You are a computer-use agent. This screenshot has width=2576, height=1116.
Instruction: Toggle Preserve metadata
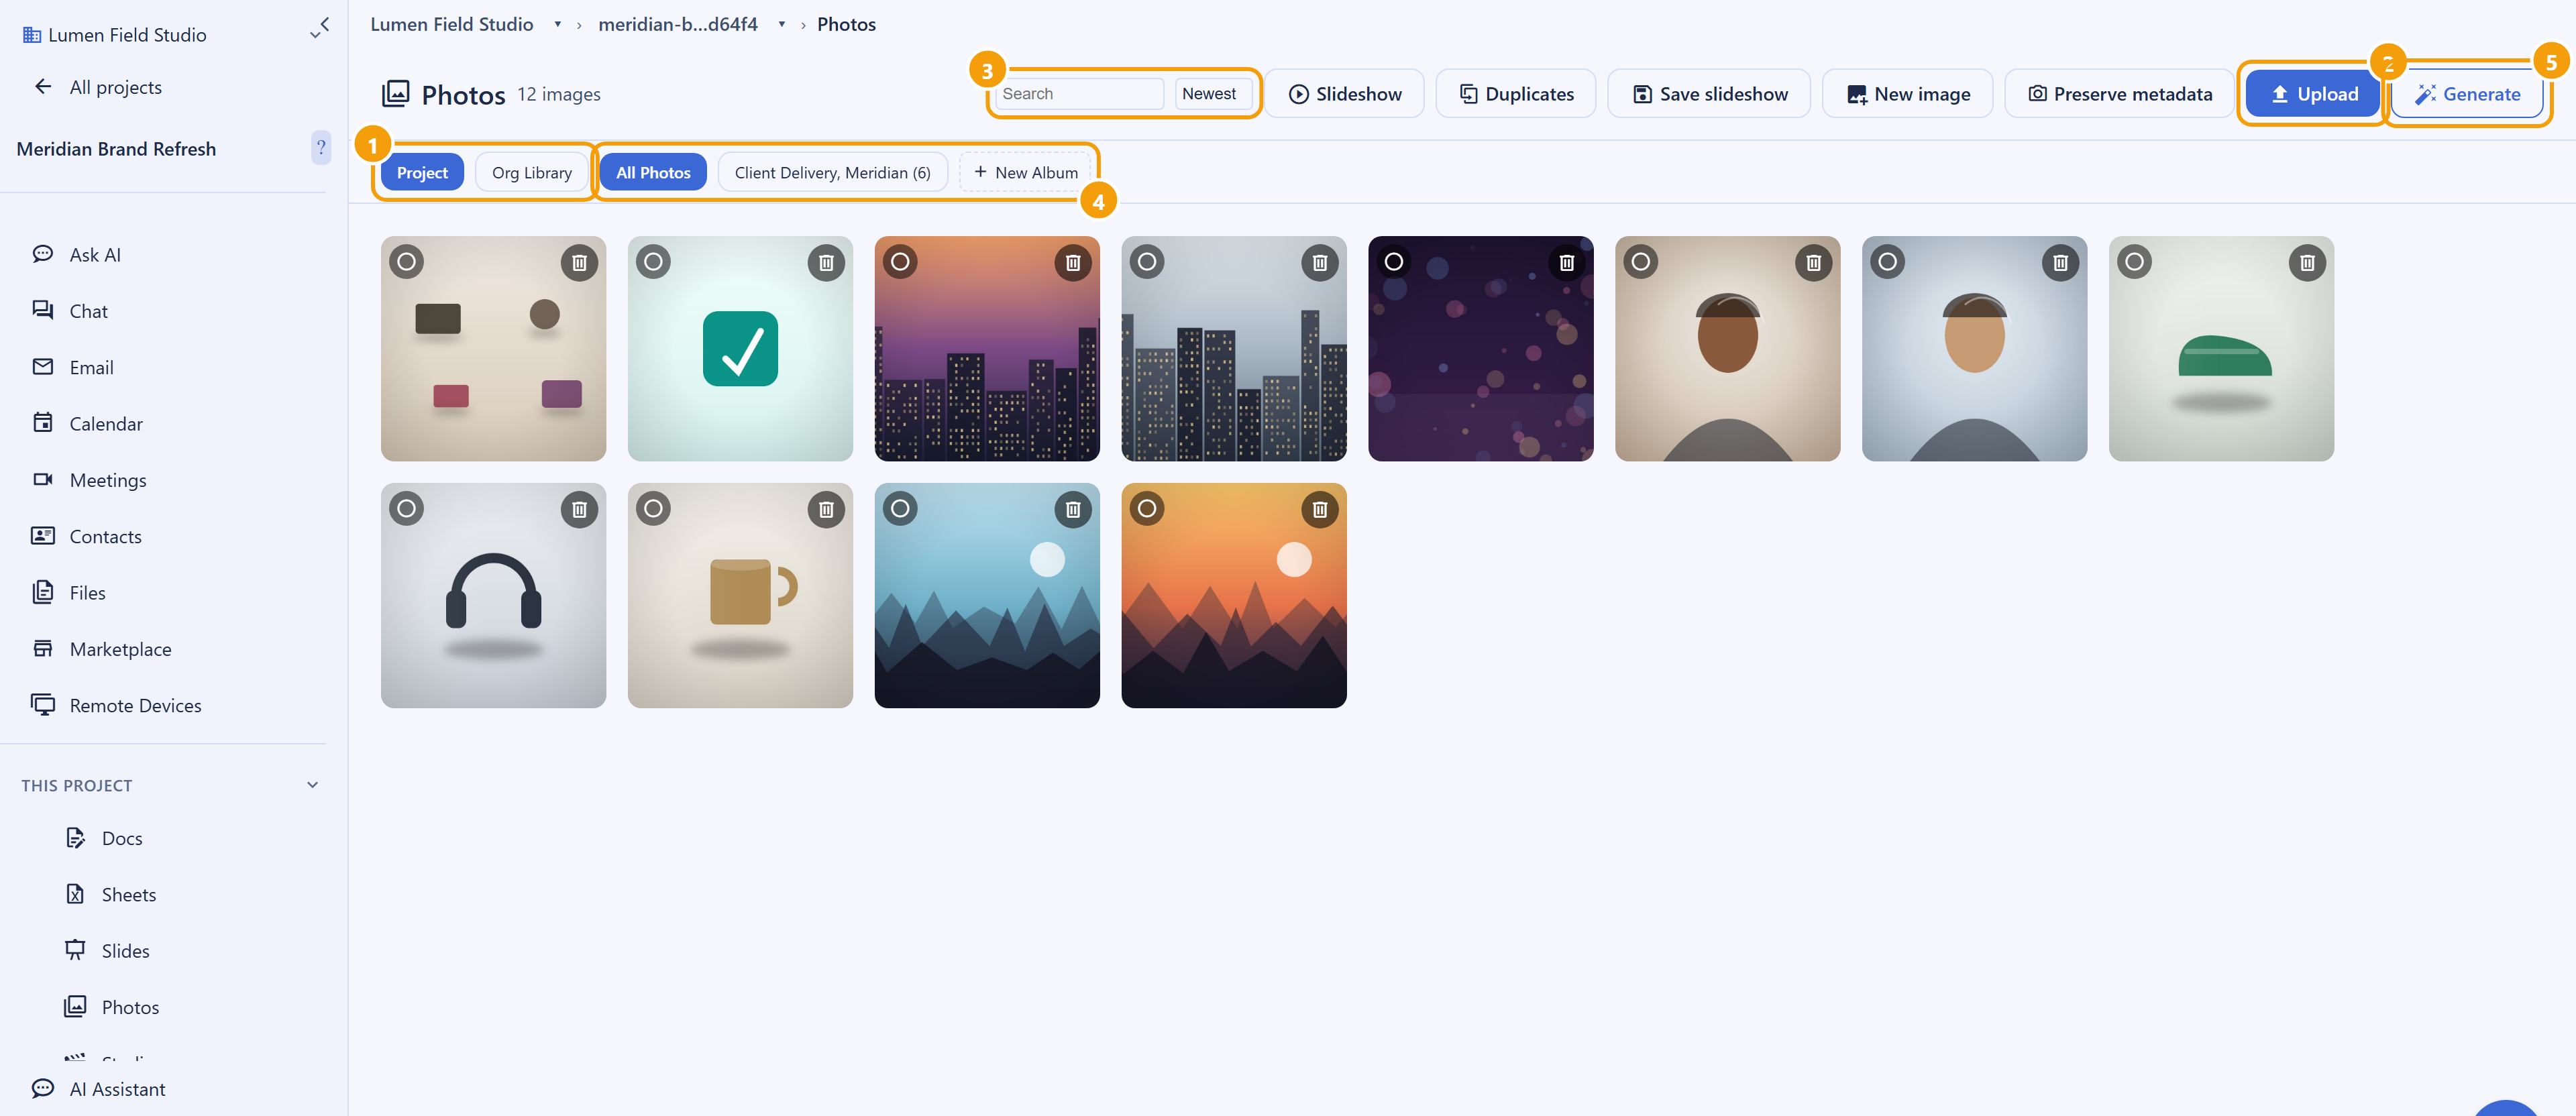click(x=2120, y=94)
